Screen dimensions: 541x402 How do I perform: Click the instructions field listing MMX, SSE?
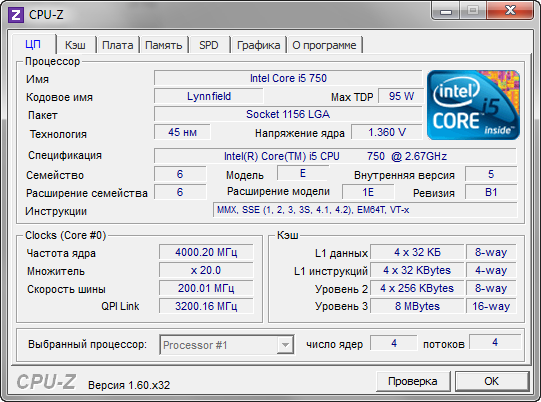[x=365, y=210]
